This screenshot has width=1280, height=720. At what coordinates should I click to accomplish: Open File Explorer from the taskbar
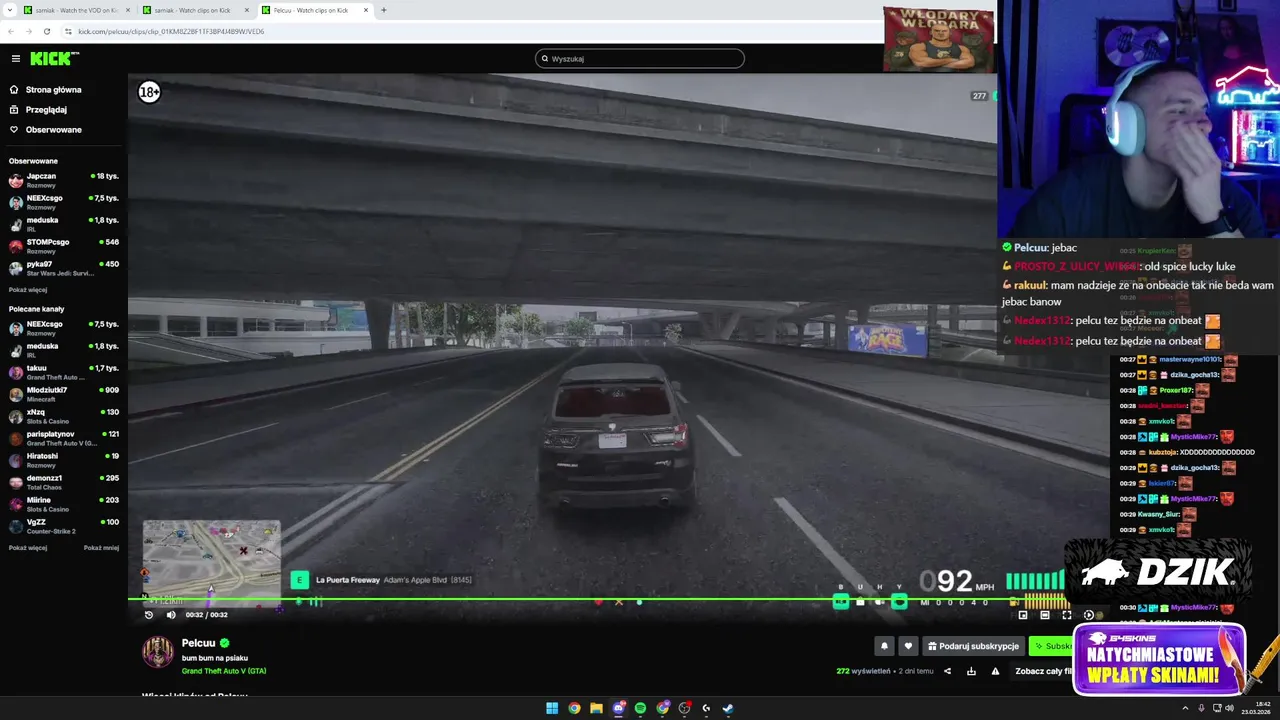click(x=596, y=708)
